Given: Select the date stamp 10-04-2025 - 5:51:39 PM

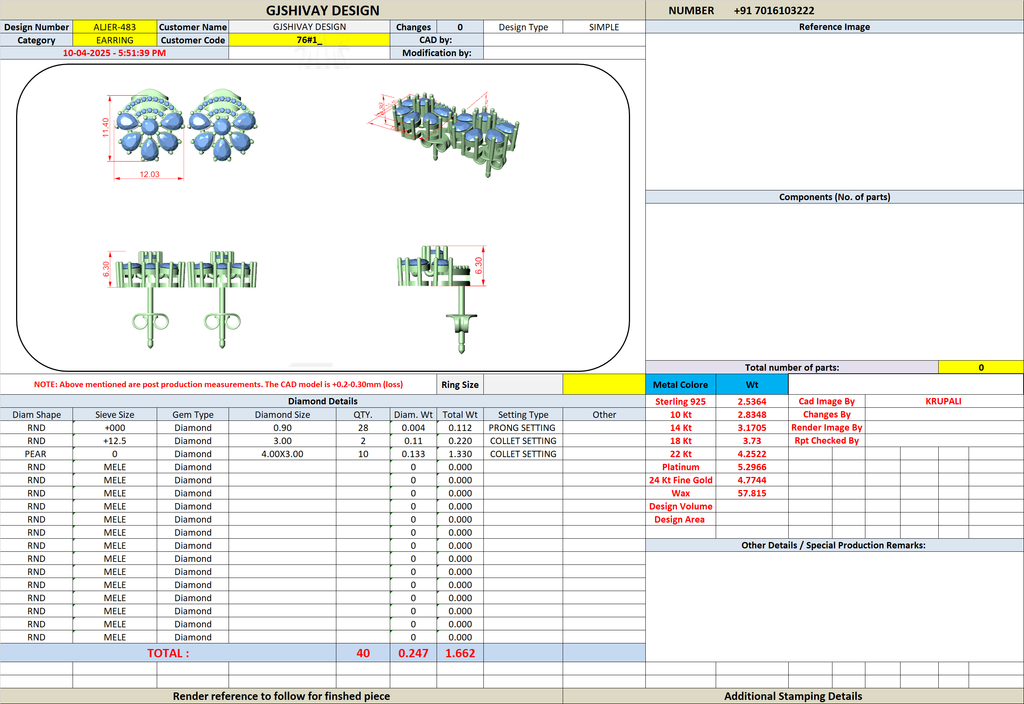Looking at the screenshot, I should [x=114, y=53].
